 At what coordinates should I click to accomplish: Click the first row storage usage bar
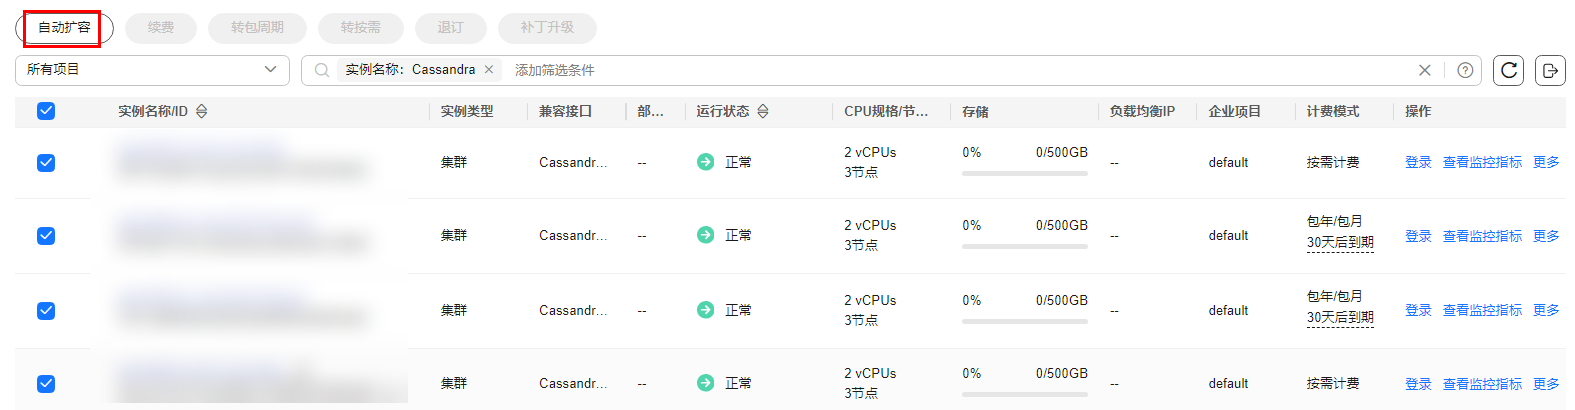pyautogui.click(x=1025, y=173)
